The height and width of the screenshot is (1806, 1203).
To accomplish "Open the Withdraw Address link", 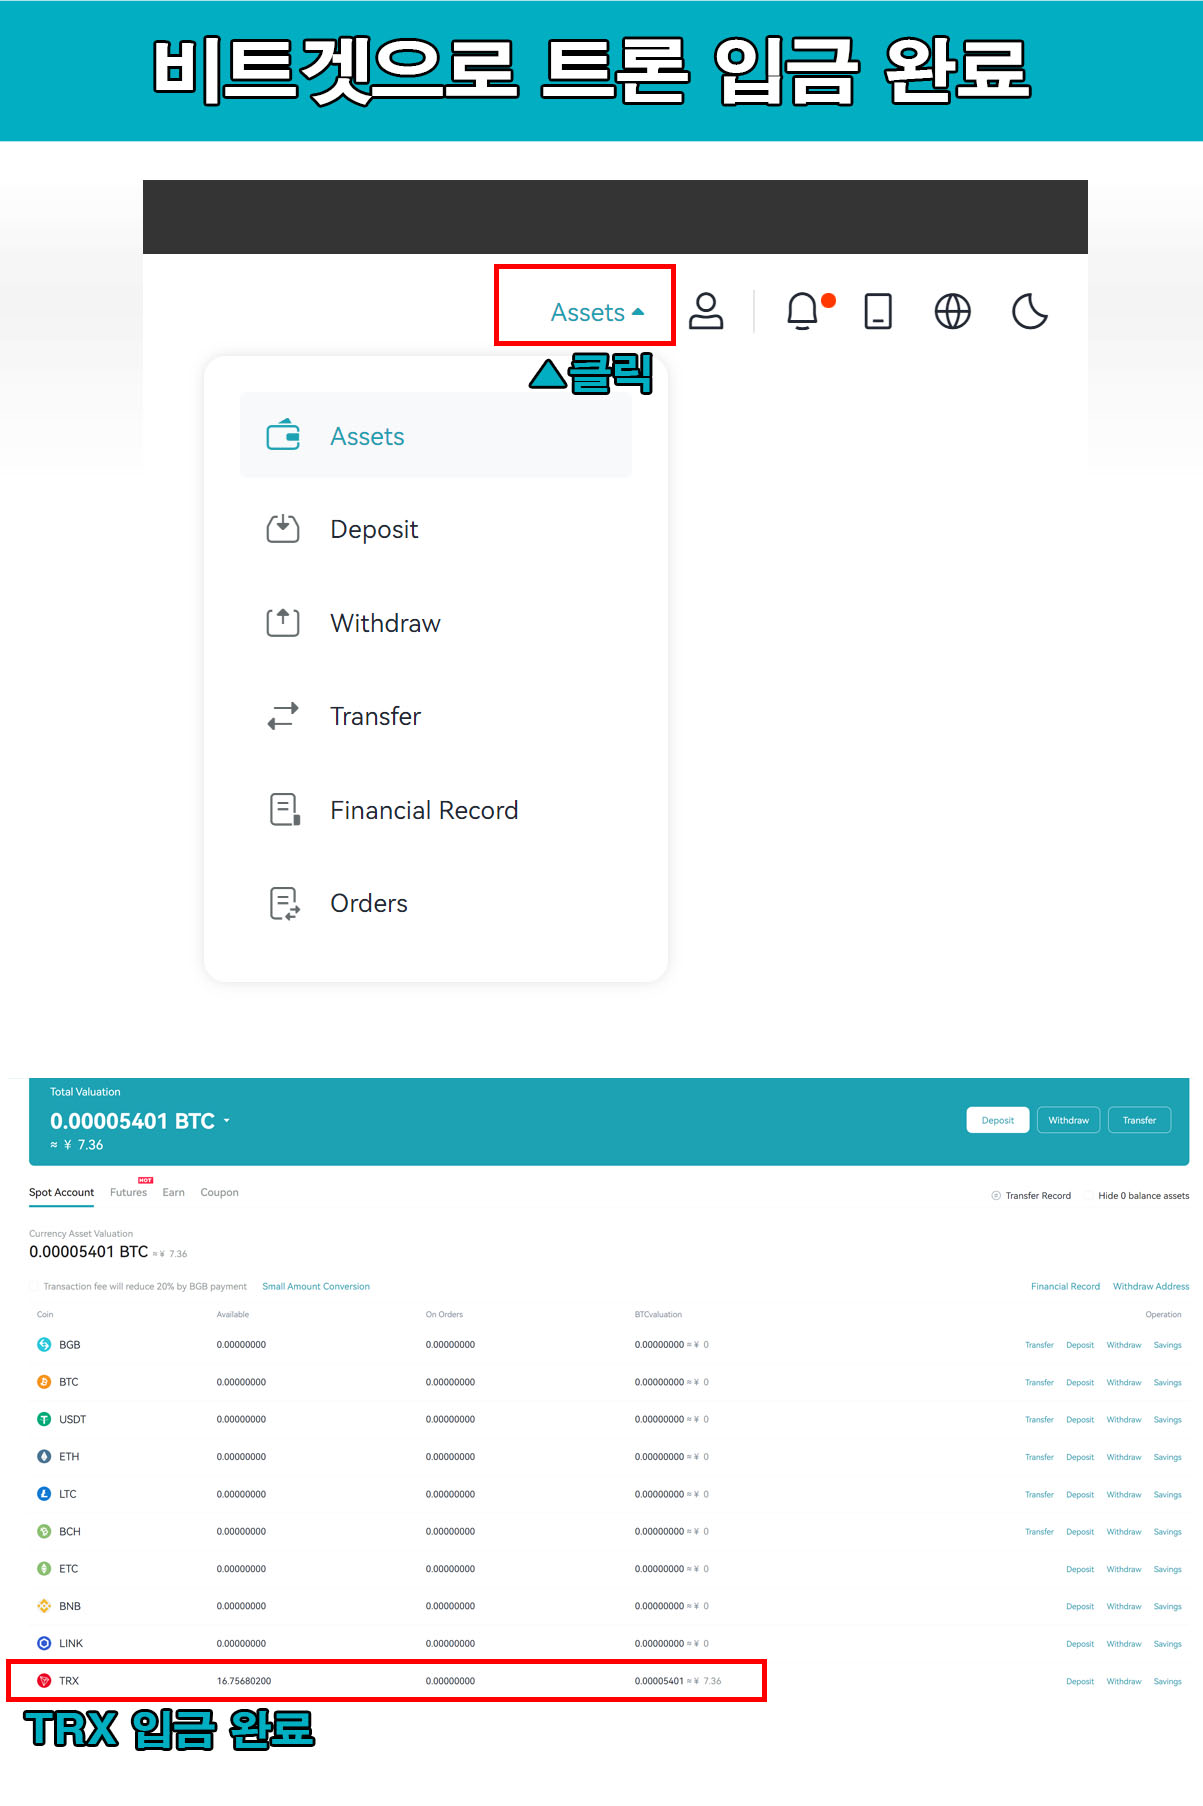I will (1151, 1286).
